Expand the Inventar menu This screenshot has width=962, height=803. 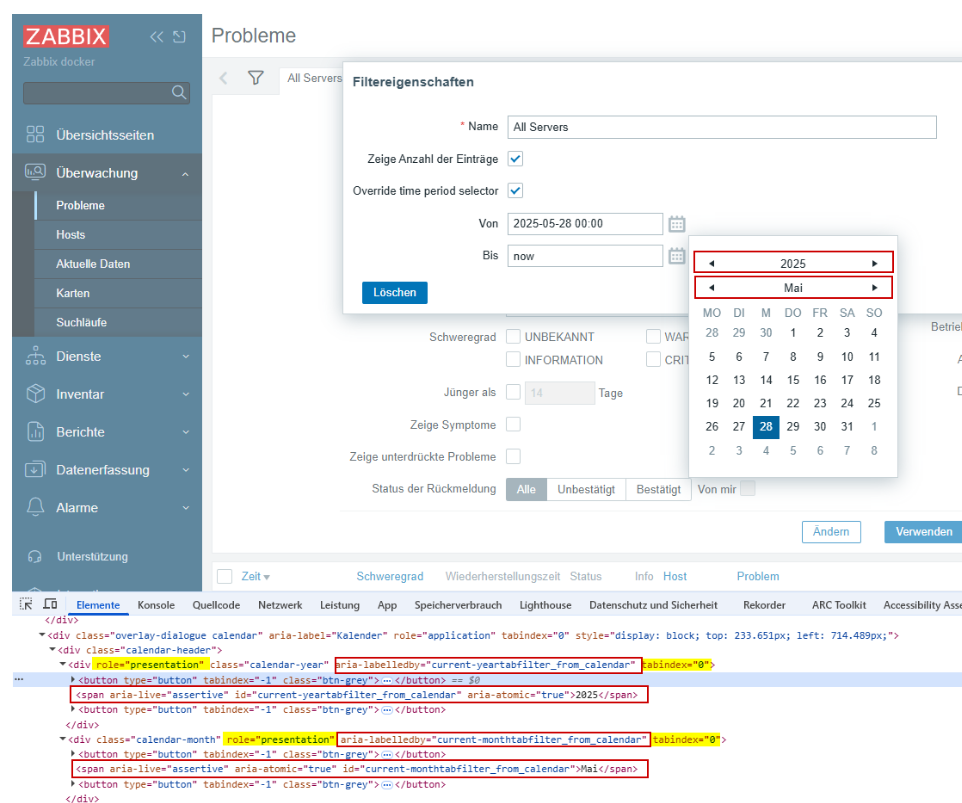(x=185, y=394)
